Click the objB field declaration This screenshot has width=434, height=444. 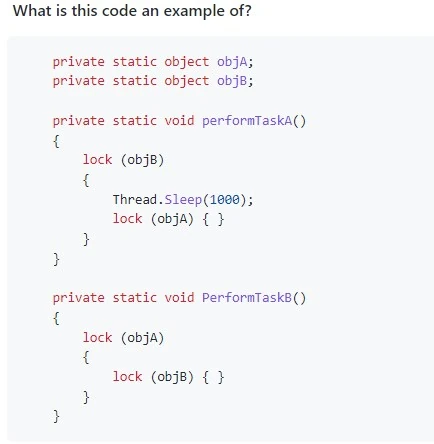pos(153,81)
